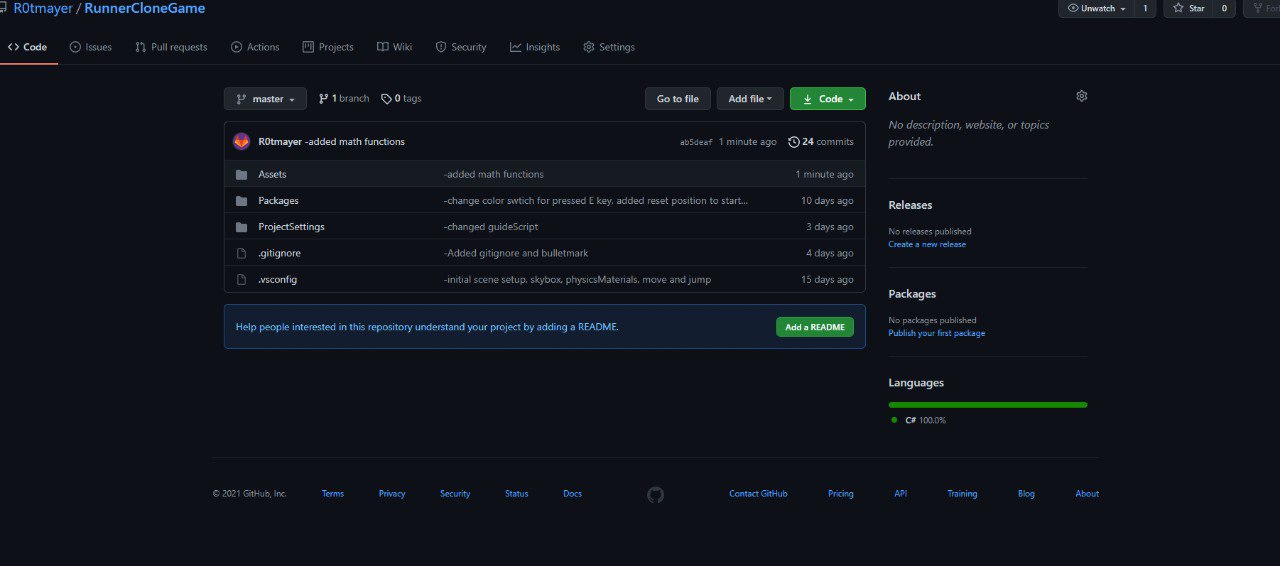Go to the Wiki tab
Image resolution: width=1280 pixels, height=566 pixels.
394,47
